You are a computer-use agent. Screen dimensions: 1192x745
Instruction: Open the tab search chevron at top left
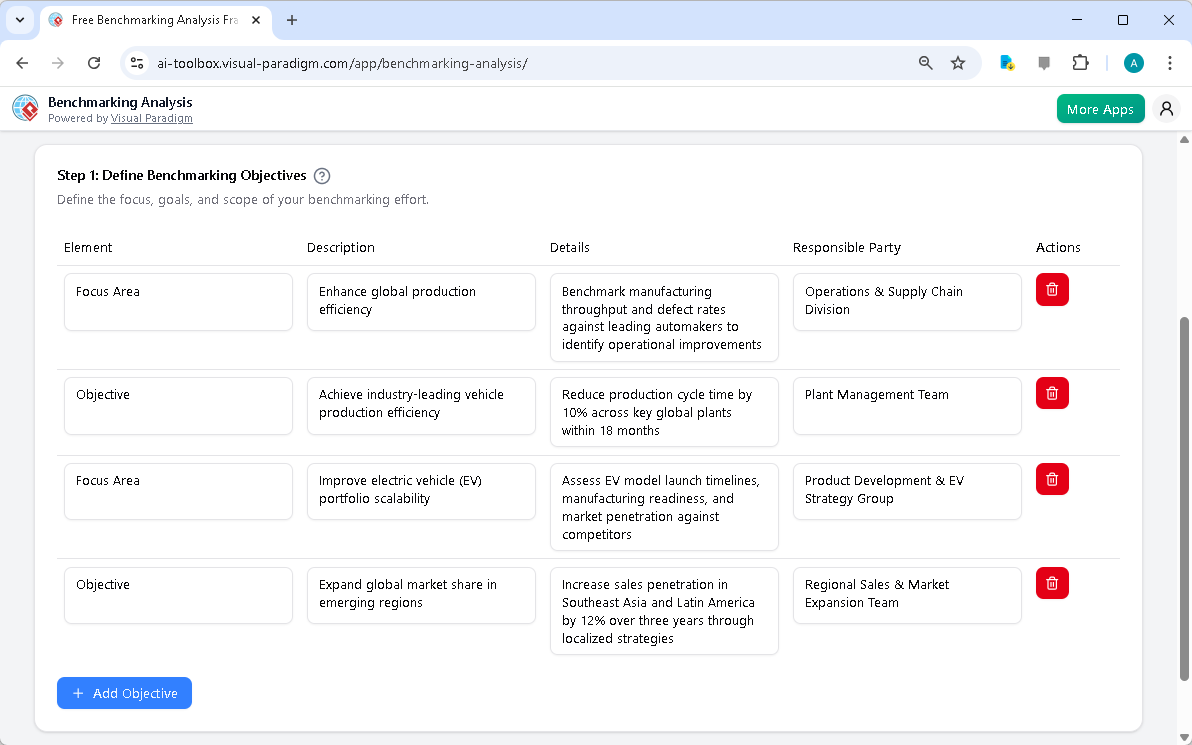point(20,20)
